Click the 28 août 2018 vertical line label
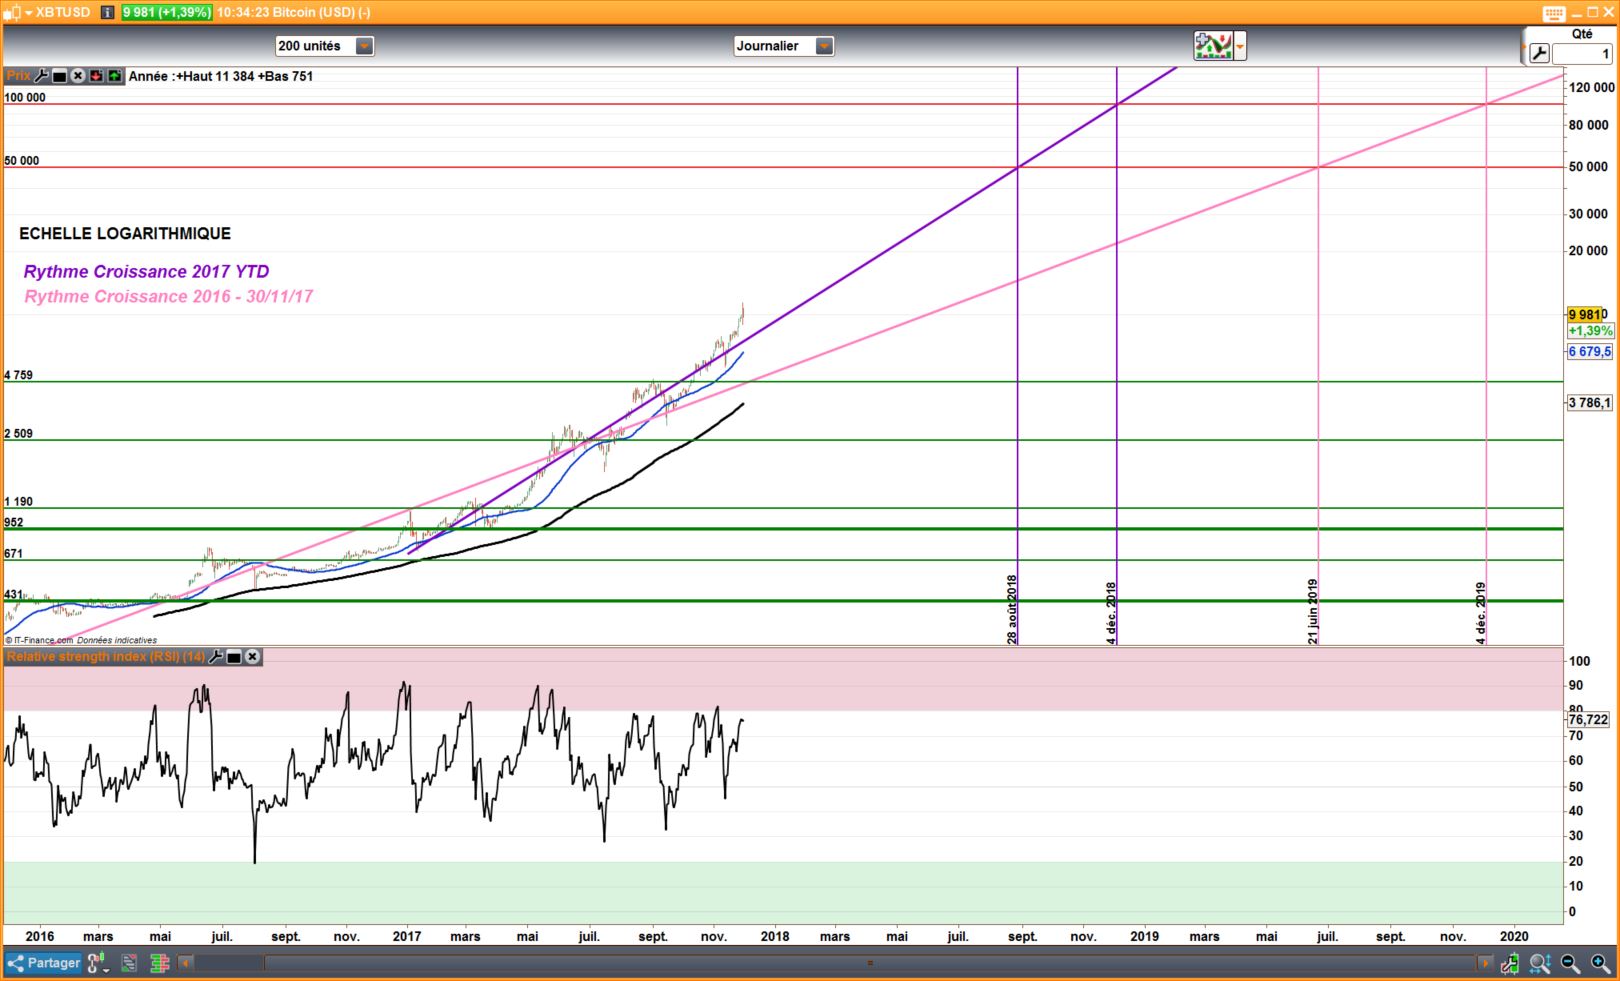Viewport: 1620px width, 981px height. 1012,608
